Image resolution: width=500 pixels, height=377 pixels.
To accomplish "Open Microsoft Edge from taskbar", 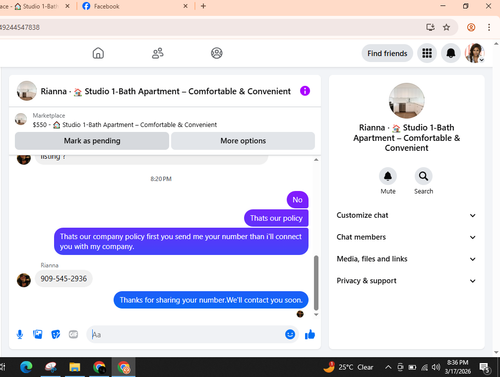I will pos(26,367).
